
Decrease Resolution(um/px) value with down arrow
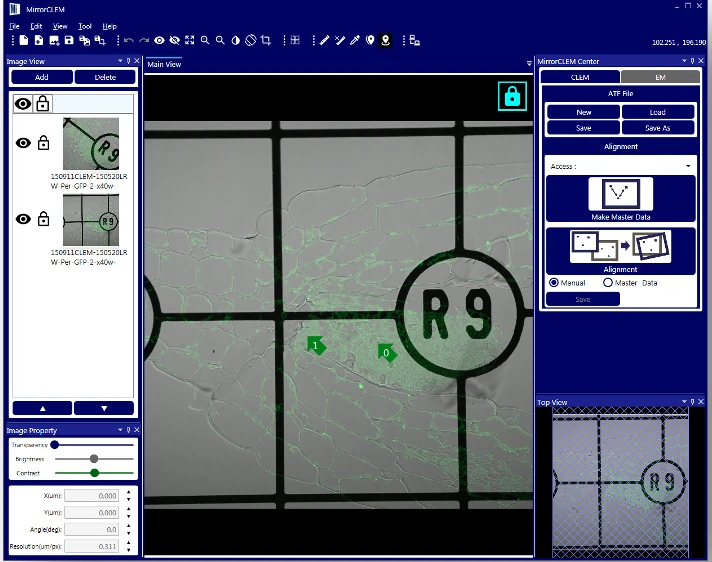[x=129, y=550]
